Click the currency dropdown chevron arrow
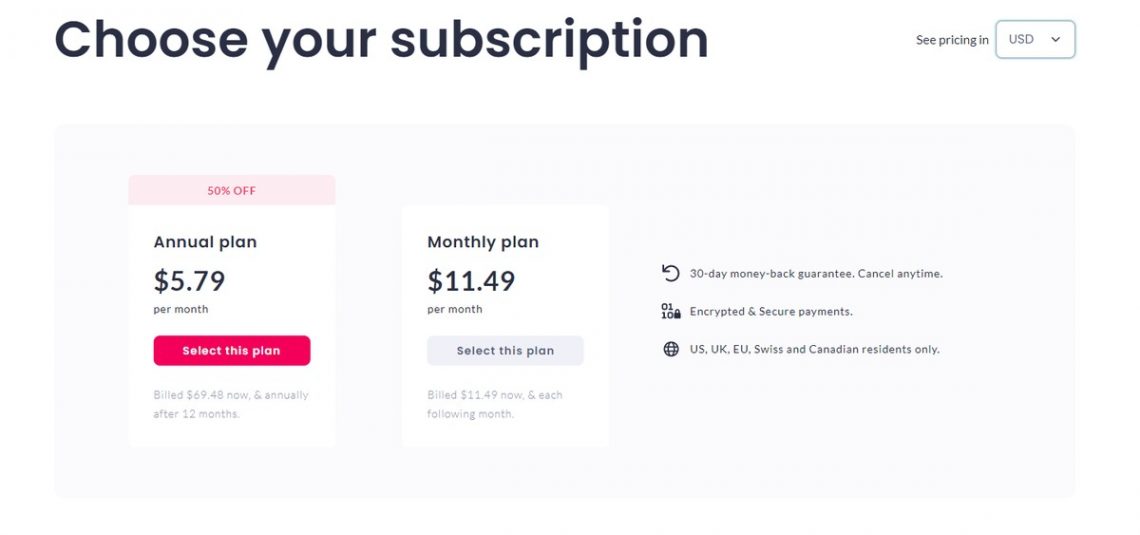The width and height of the screenshot is (1140, 535). [1055, 40]
